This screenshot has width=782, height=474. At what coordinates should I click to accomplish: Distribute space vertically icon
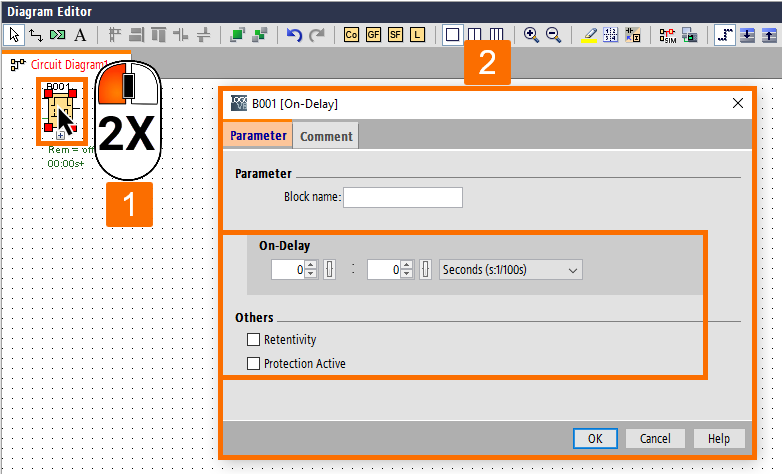pos(203,35)
